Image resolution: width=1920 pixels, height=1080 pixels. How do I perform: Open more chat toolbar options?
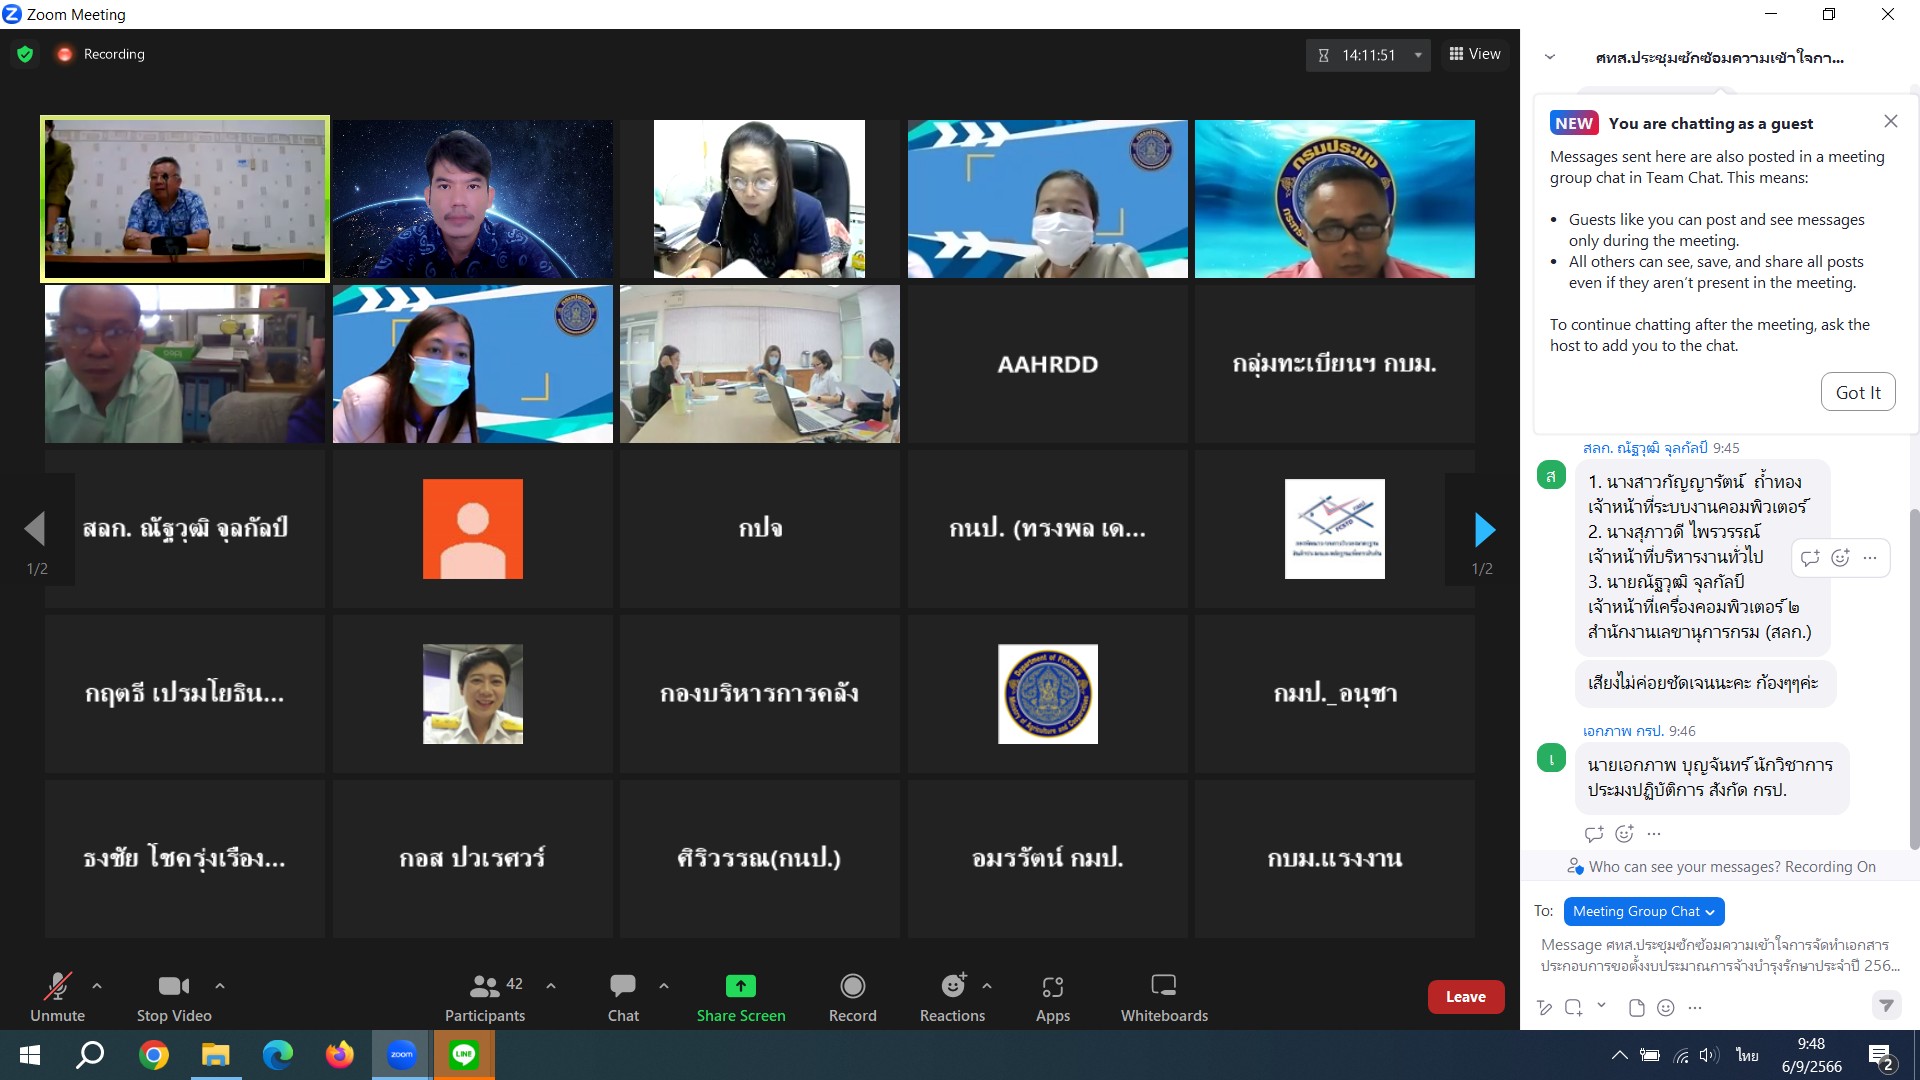point(1694,1007)
